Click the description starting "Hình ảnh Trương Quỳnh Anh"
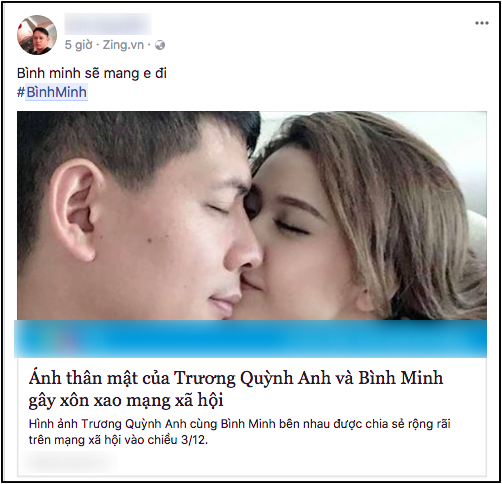 coord(240,424)
